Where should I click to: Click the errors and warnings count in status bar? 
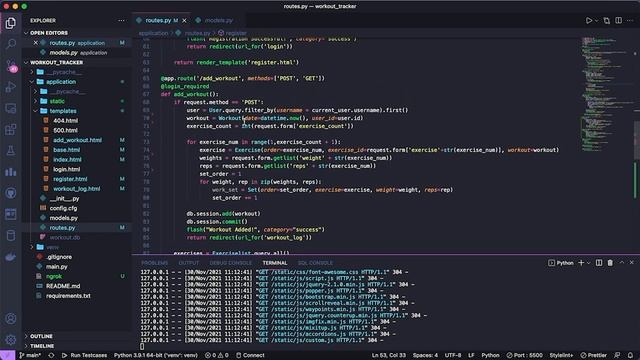(x=216, y=356)
